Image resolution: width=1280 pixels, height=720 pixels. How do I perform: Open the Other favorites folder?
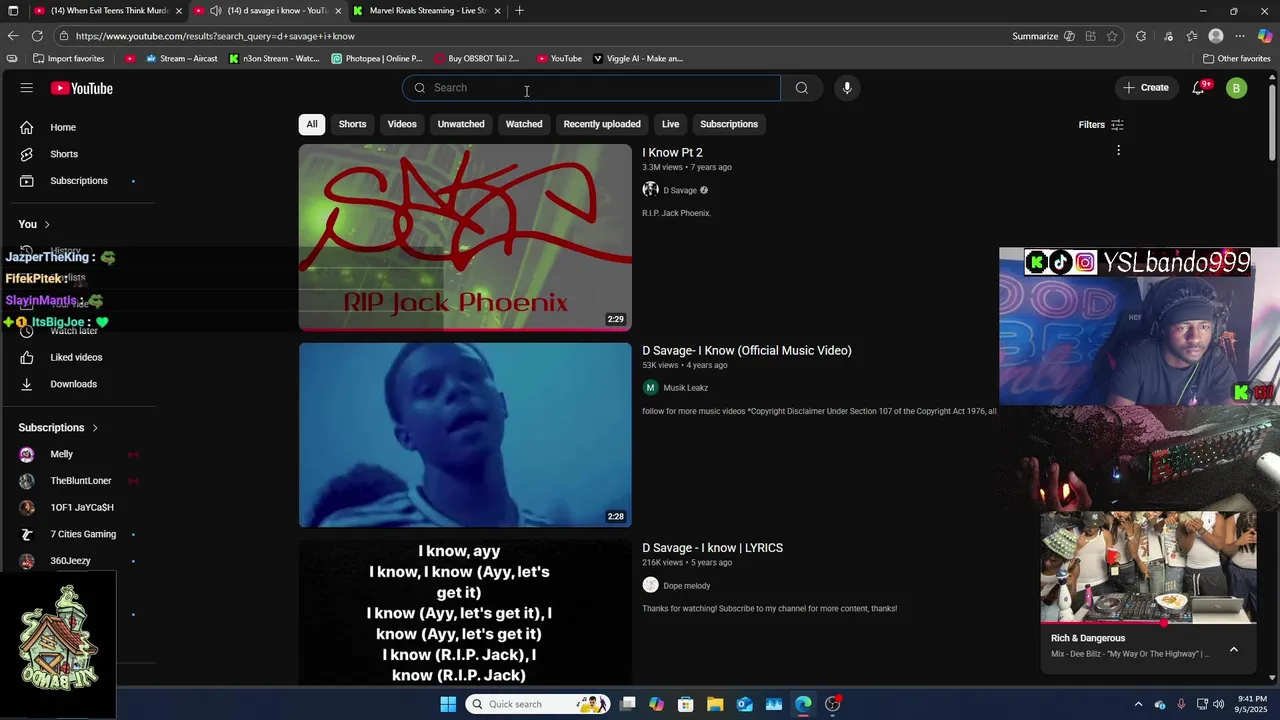coord(1236,59)
